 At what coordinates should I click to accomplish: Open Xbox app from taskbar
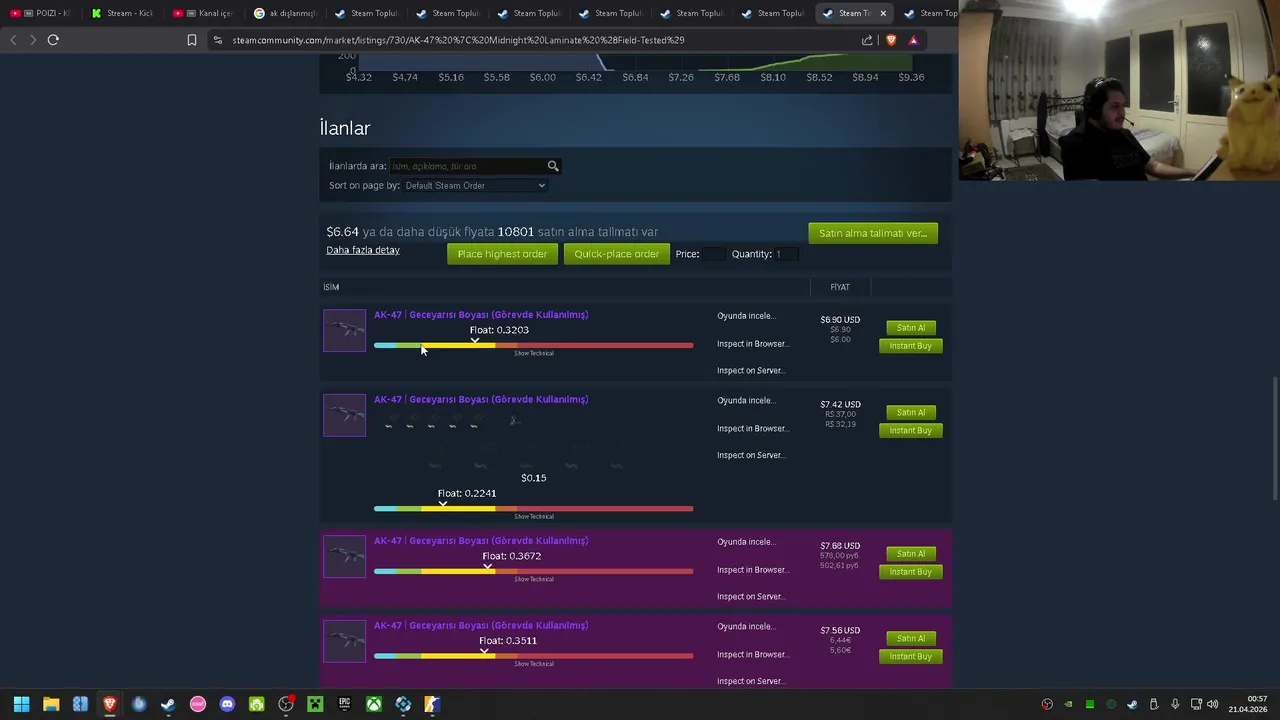[x=373, y=704]
